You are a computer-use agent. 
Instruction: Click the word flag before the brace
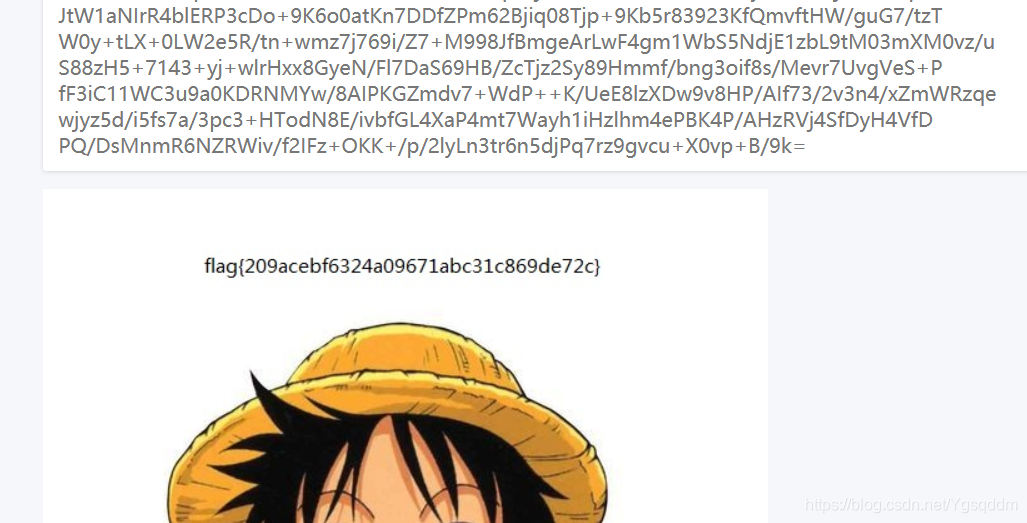[x=221, y=267]
